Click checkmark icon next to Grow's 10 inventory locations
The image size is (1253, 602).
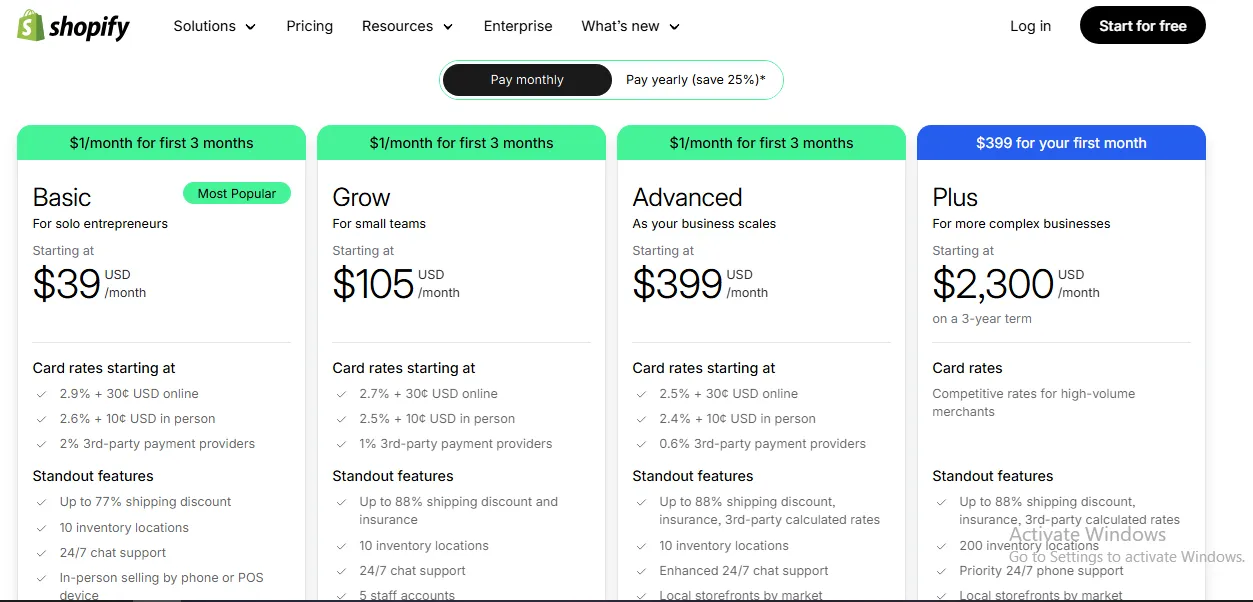pos(341,546)
